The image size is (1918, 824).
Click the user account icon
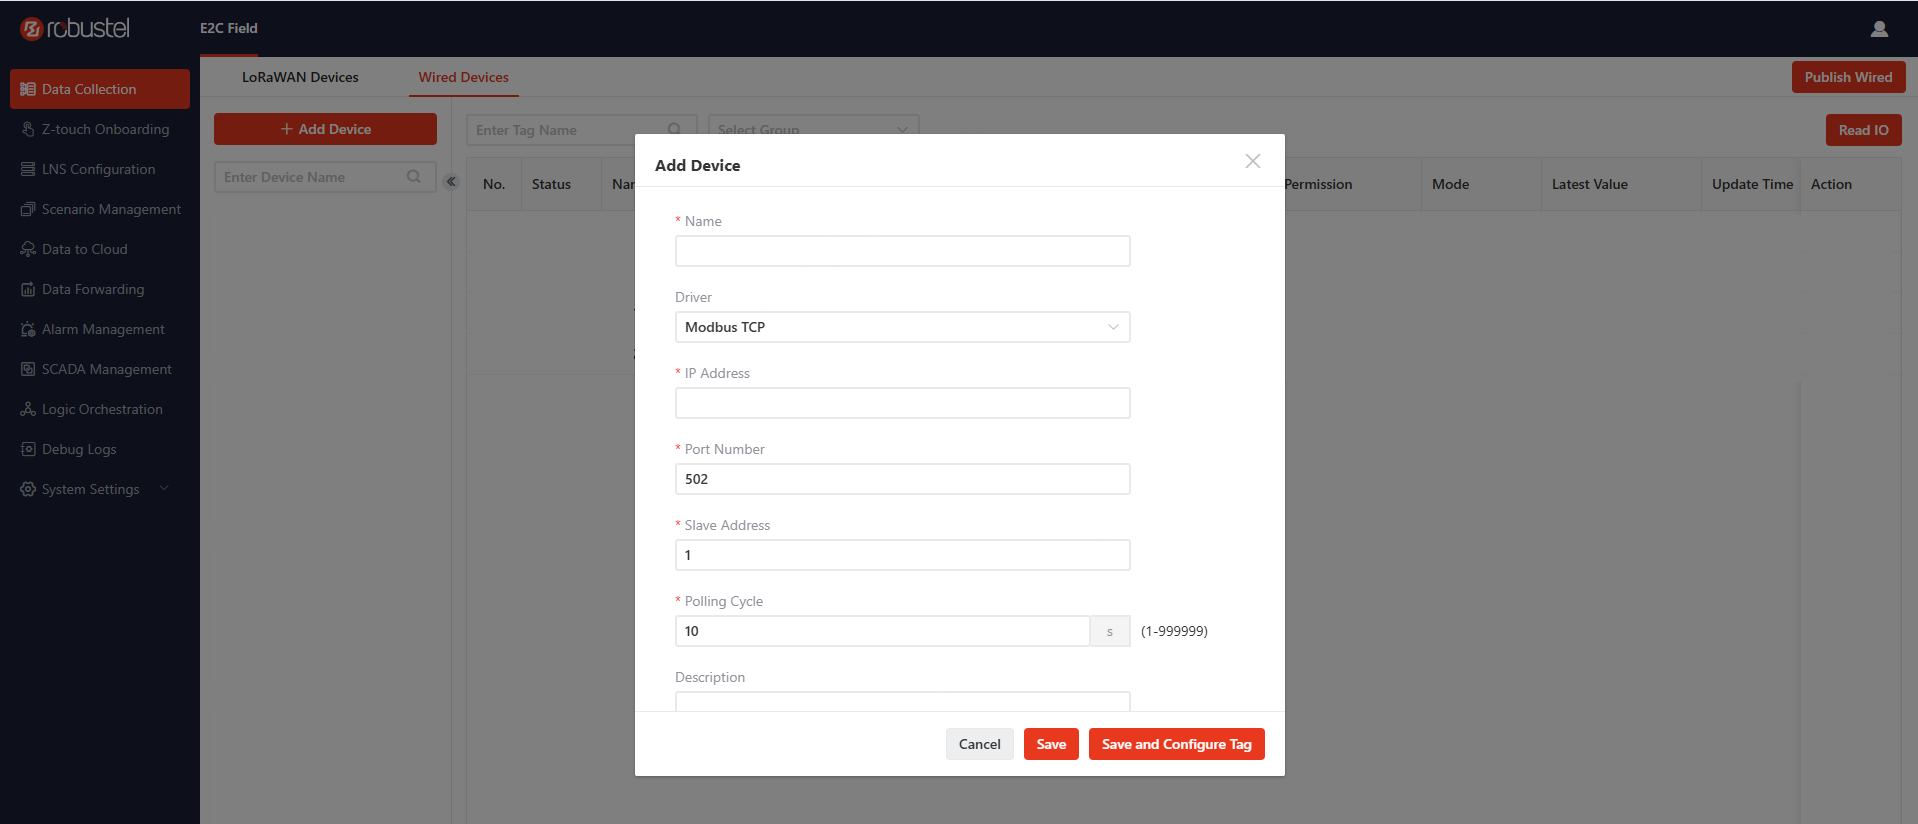click(1879, 29)
